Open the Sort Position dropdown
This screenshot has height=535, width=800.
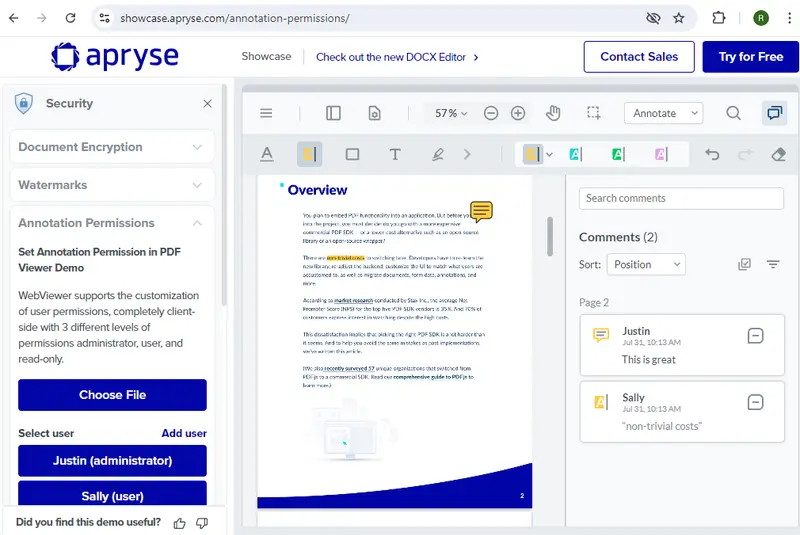pos(646,265)
